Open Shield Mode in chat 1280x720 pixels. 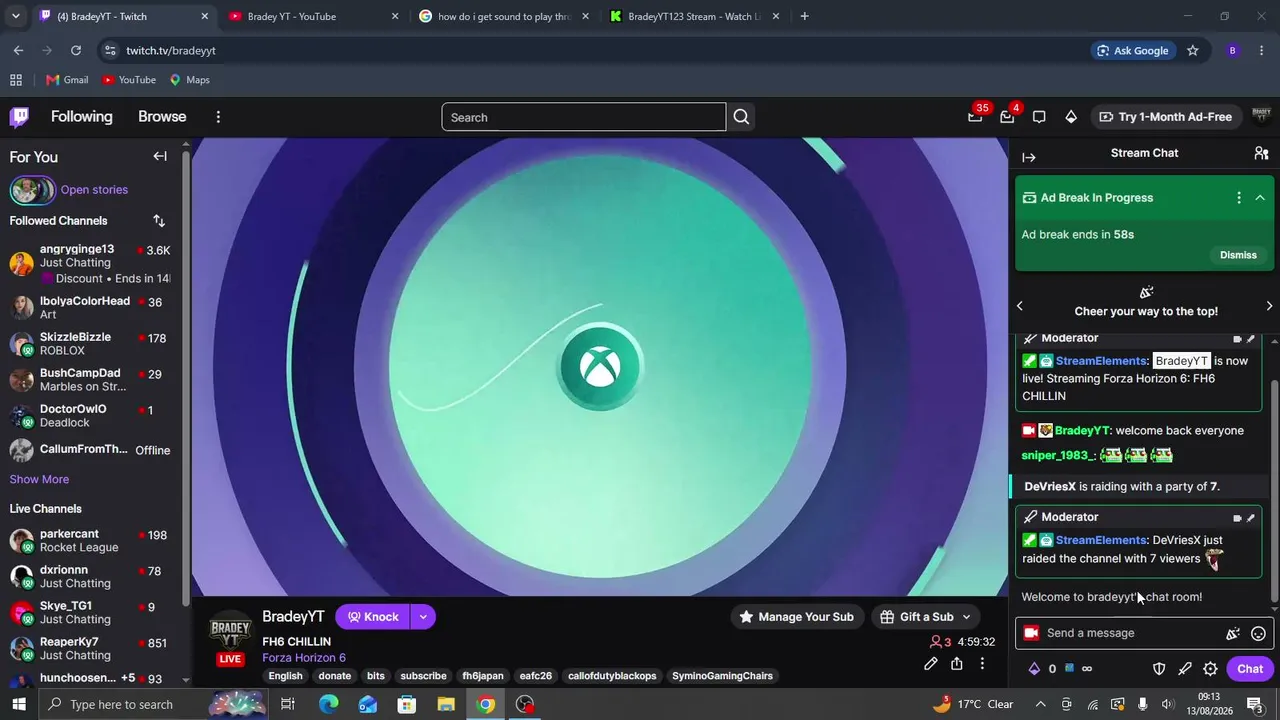pyautogui.click(x=1159, y=669)
